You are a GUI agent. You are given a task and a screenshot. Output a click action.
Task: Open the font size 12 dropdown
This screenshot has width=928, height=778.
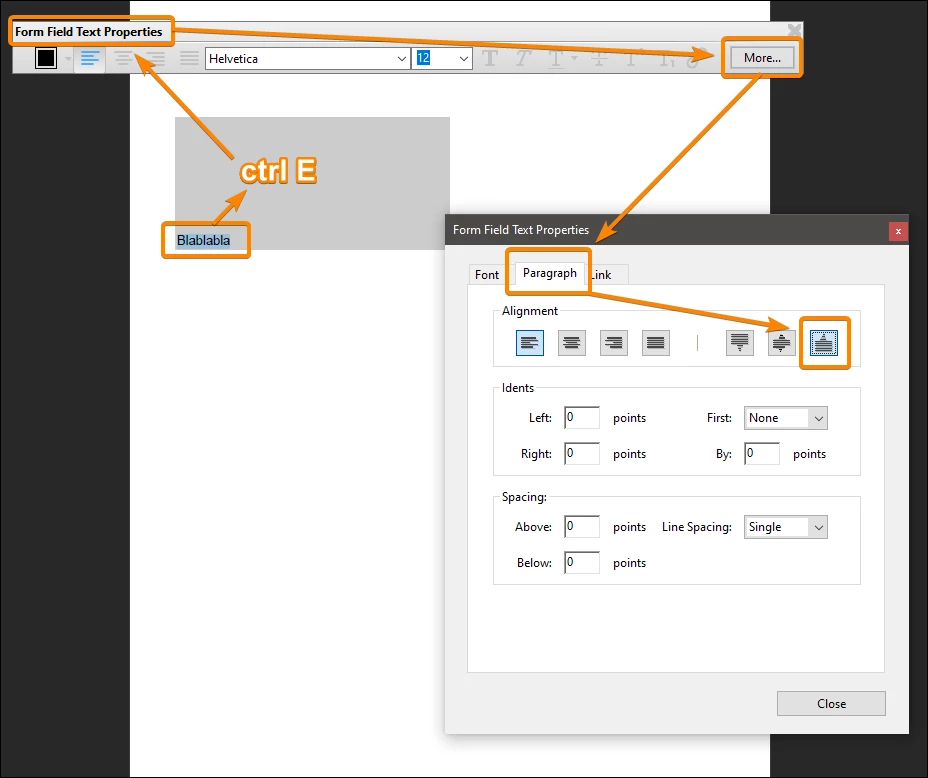442,59
